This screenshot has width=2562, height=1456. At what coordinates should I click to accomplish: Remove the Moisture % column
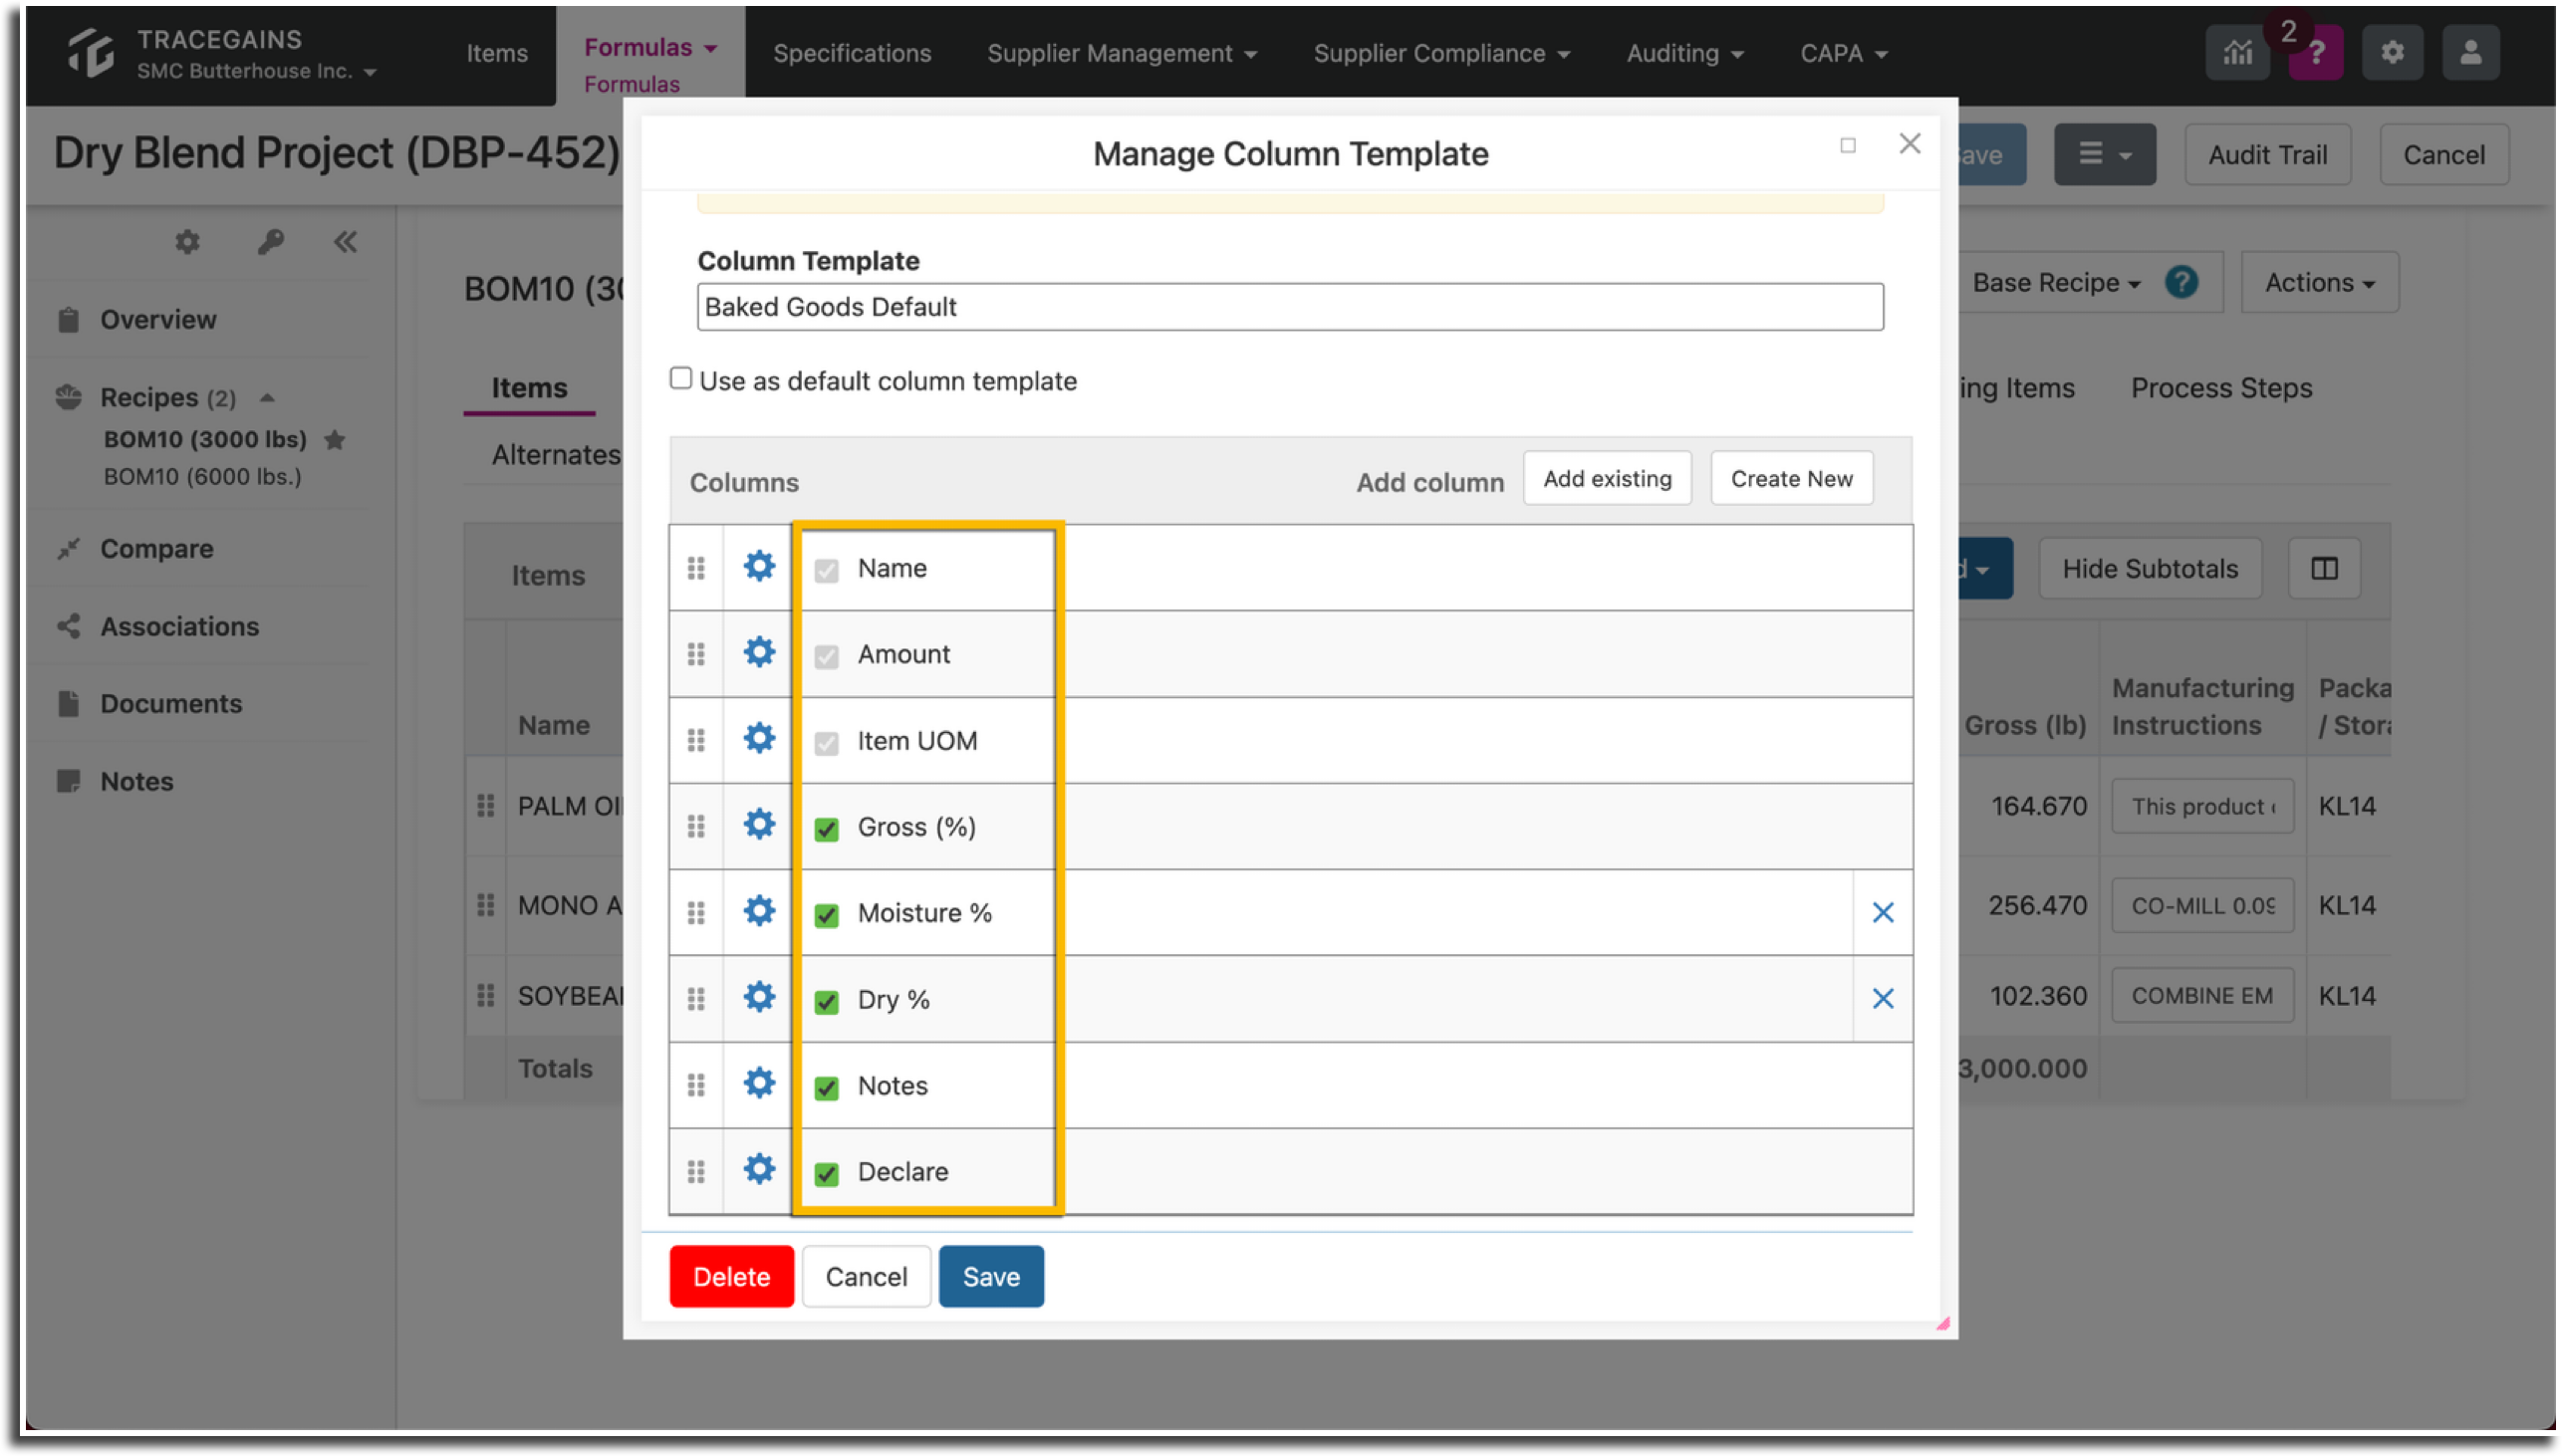[x=1882, y=912]
